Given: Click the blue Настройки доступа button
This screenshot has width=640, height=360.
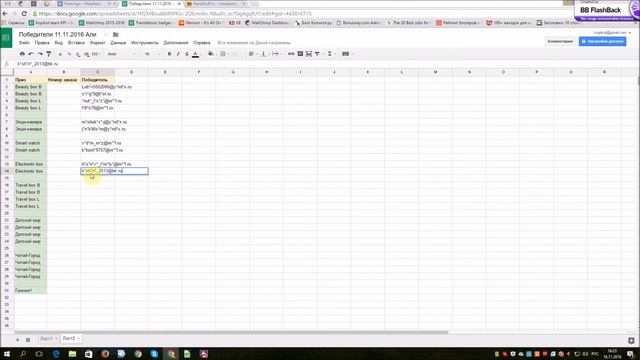Looking at the screenshot, I should pos(602,41).
